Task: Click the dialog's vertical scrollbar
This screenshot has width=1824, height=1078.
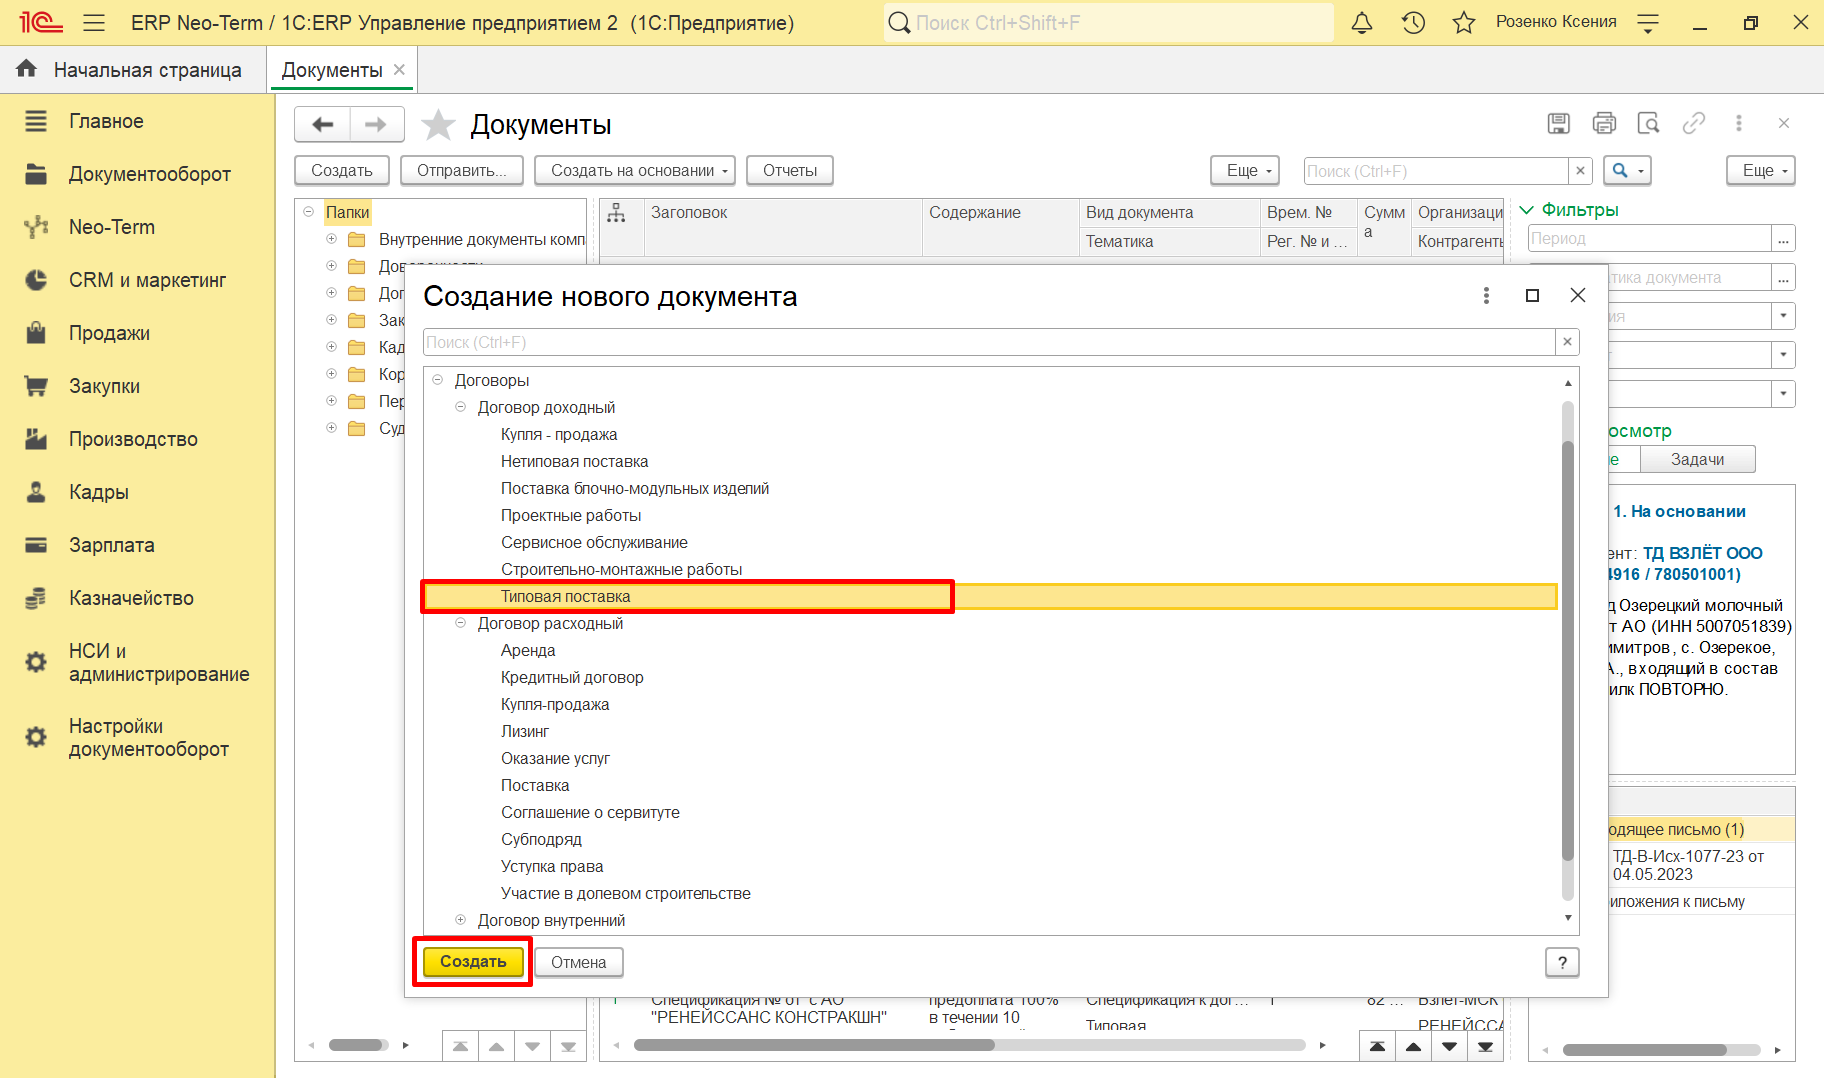Action: point(1568,650)
